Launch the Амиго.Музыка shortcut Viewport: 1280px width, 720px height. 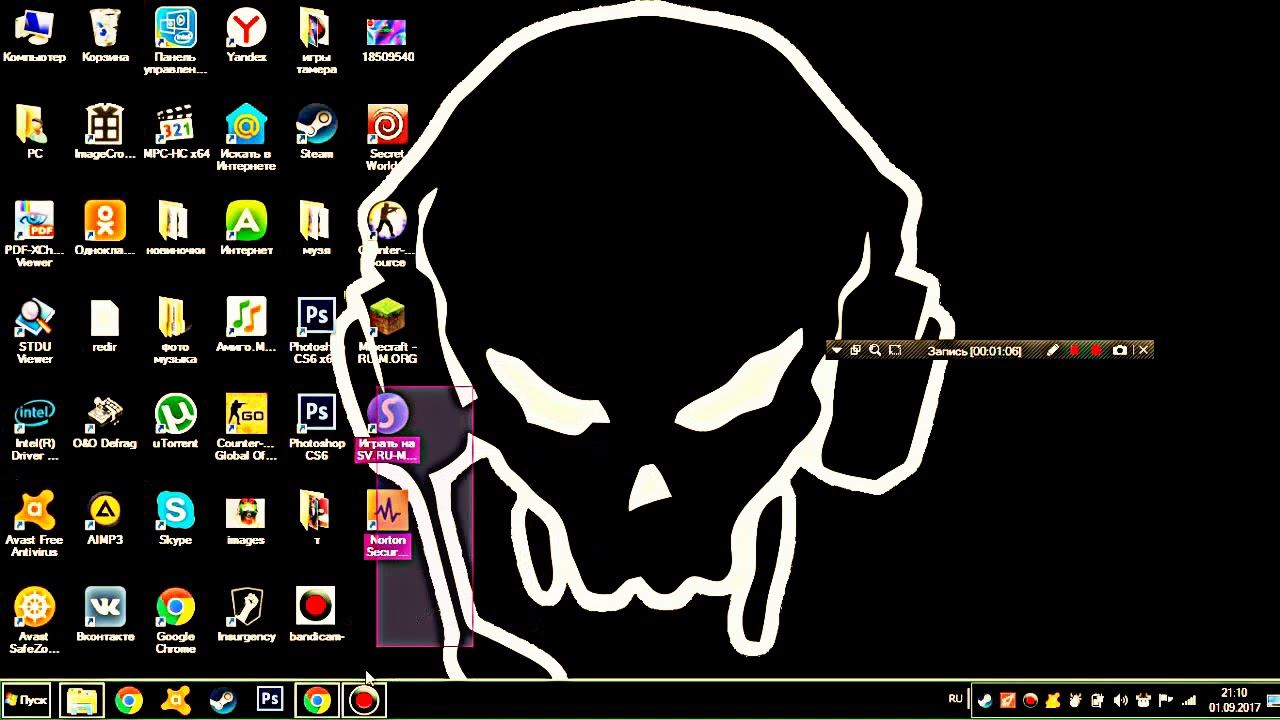[246, 326]
